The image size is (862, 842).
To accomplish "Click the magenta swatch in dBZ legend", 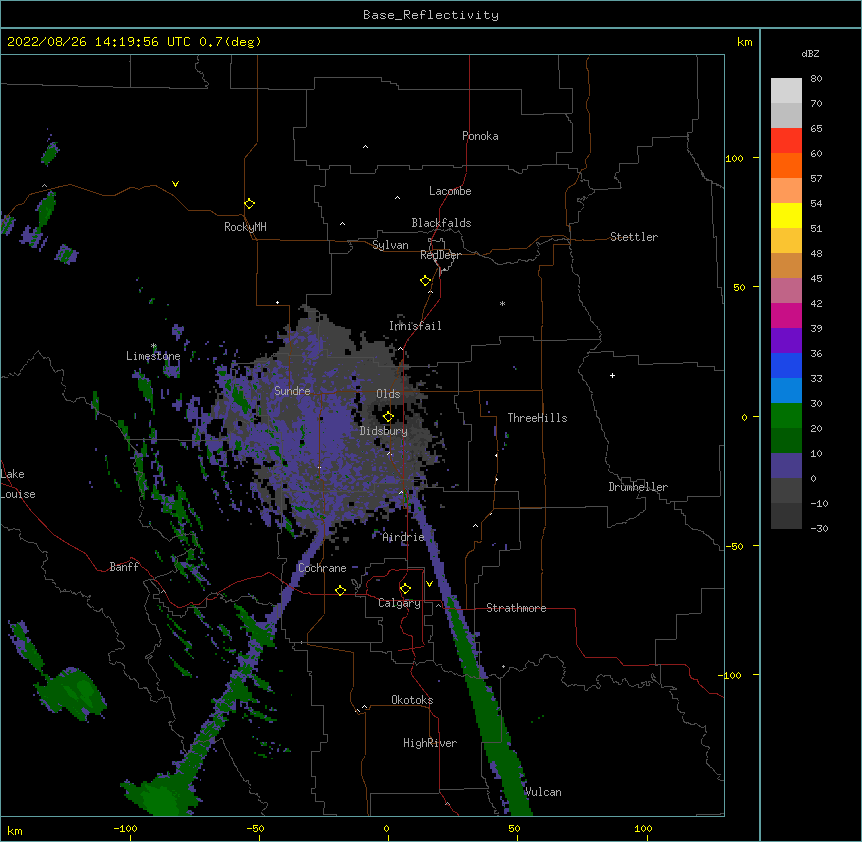I will pyautogui.click(x=786, y=315).
